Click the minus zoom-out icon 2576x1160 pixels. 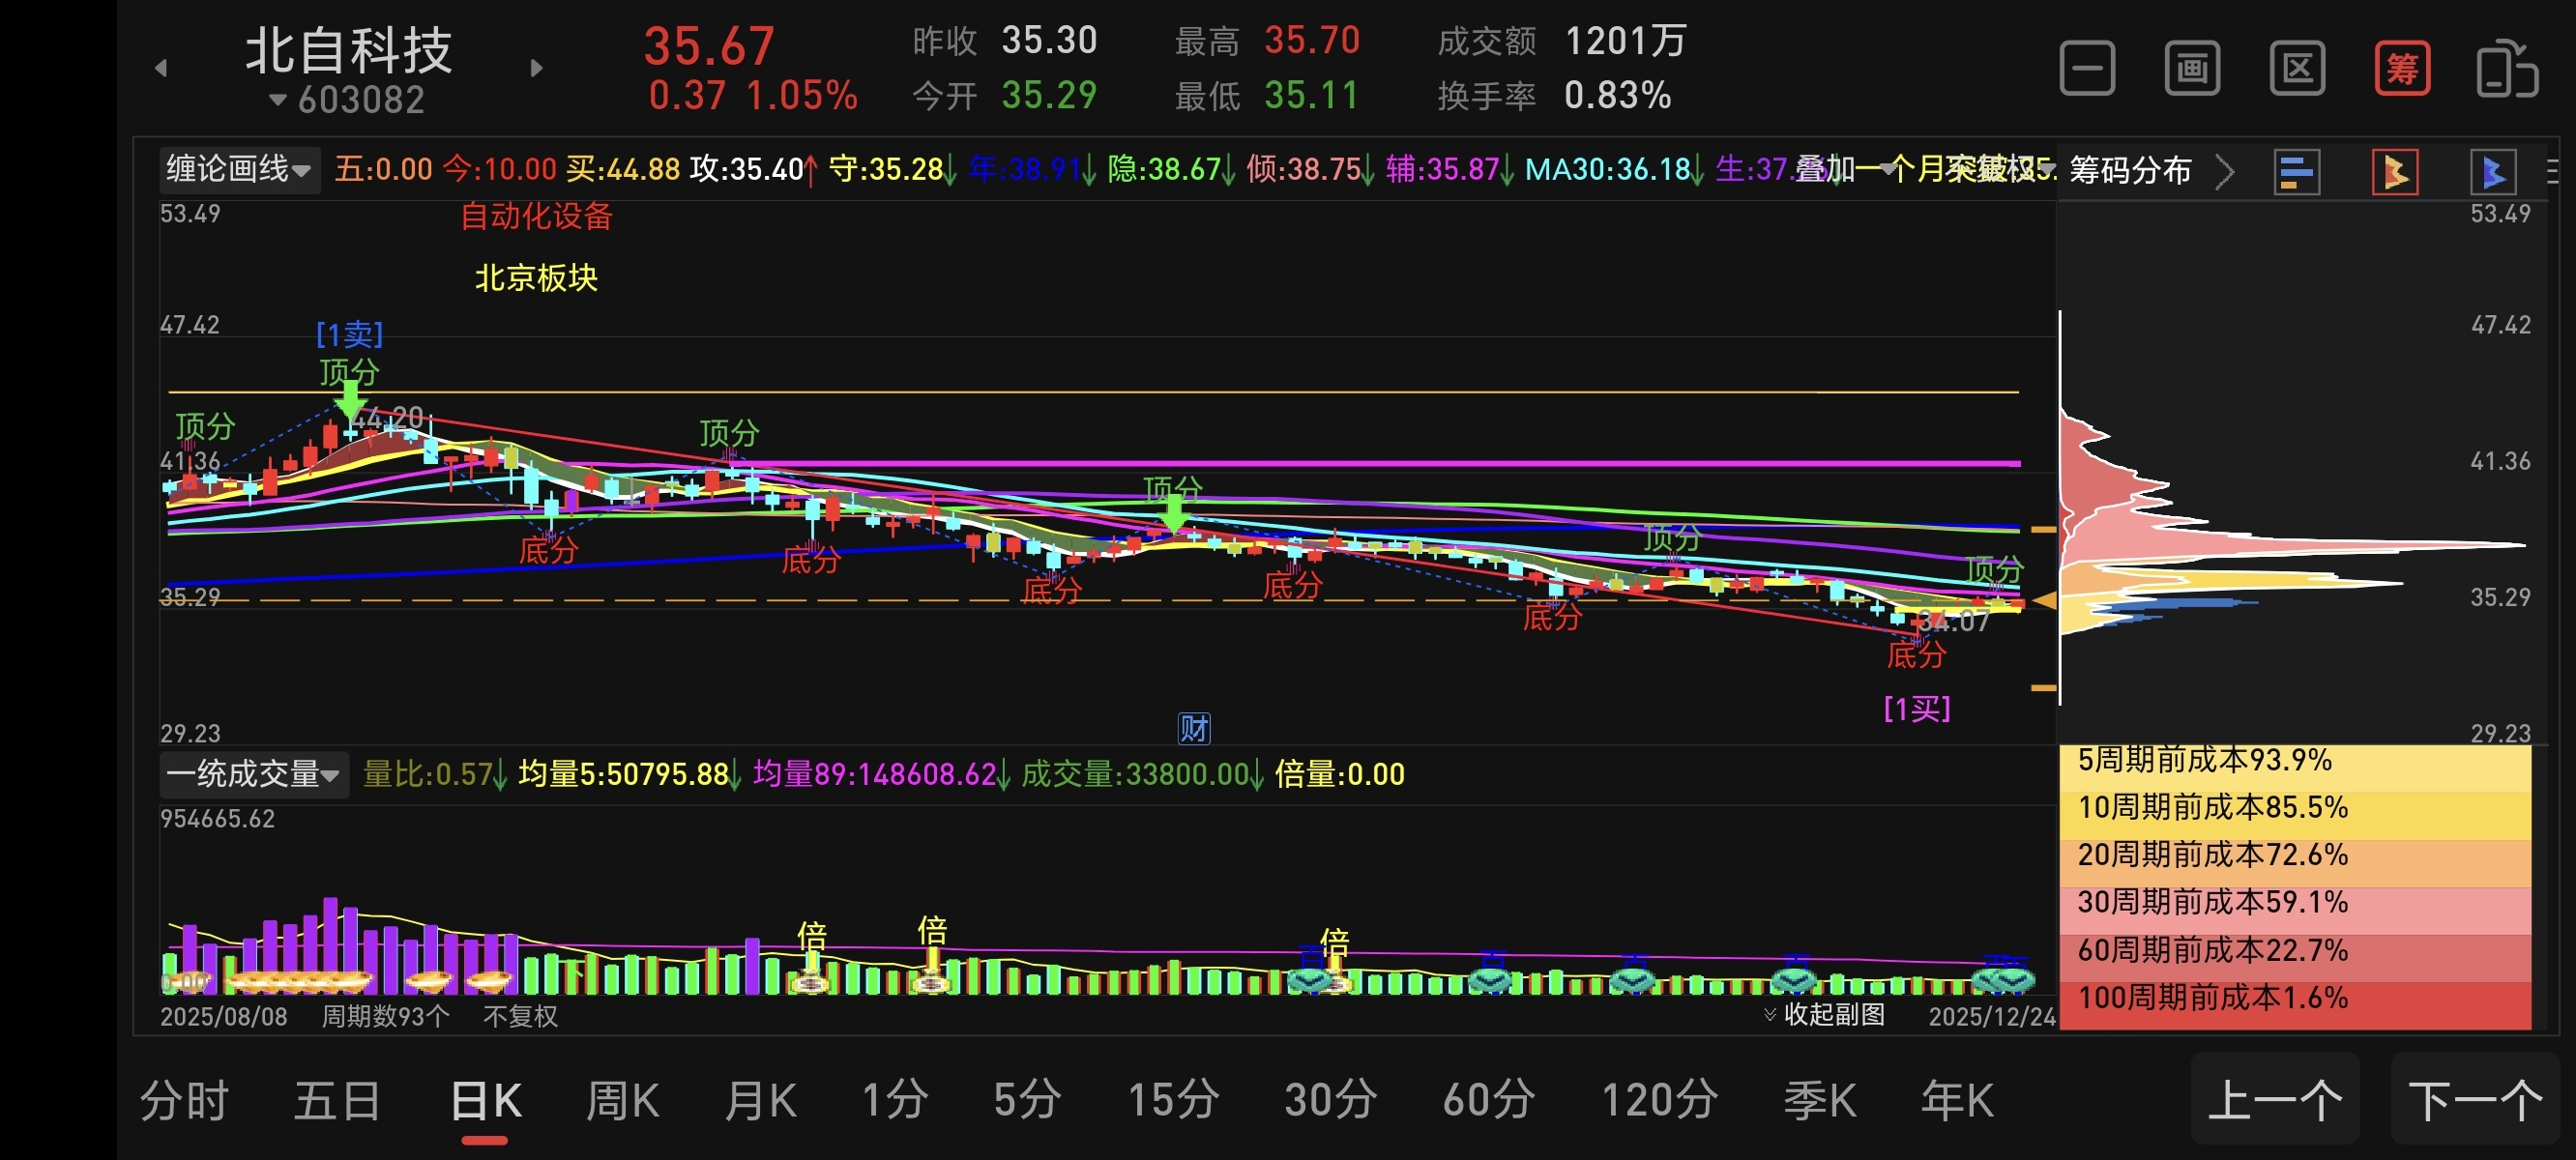pos(2087,69)
